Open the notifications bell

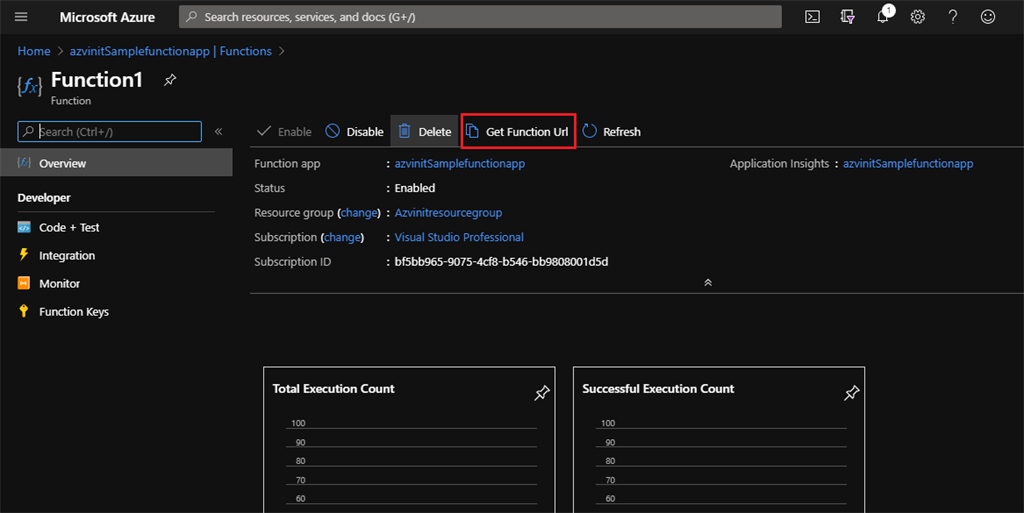coord(883,17)
